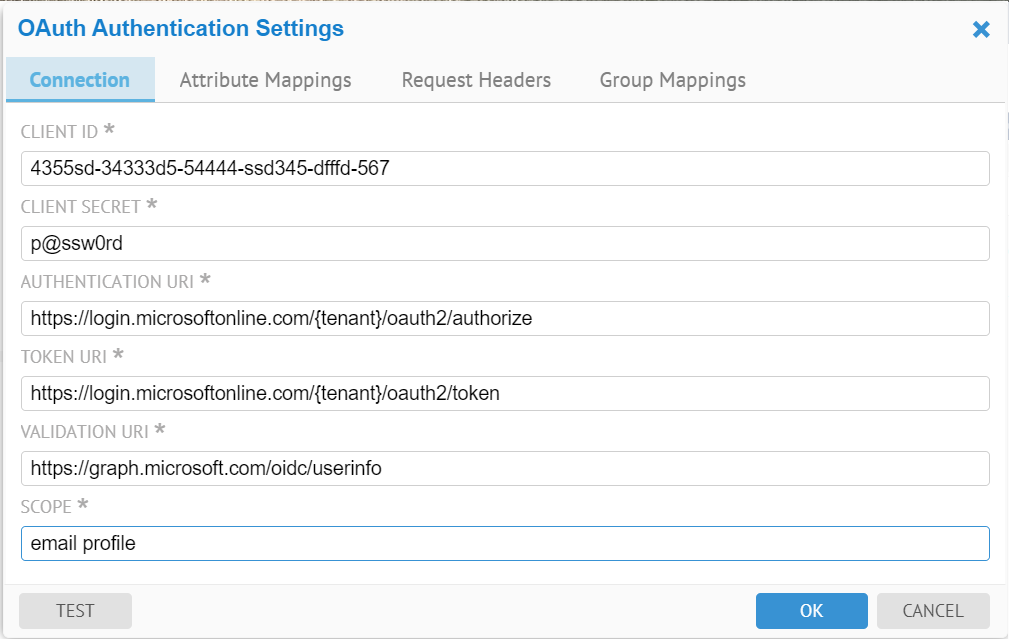Image resolution: width=1009 pixels, height=639 pixels.
Task: Click the TOKEN URI label
Action: pyautogui.click(x=63, y=357)
